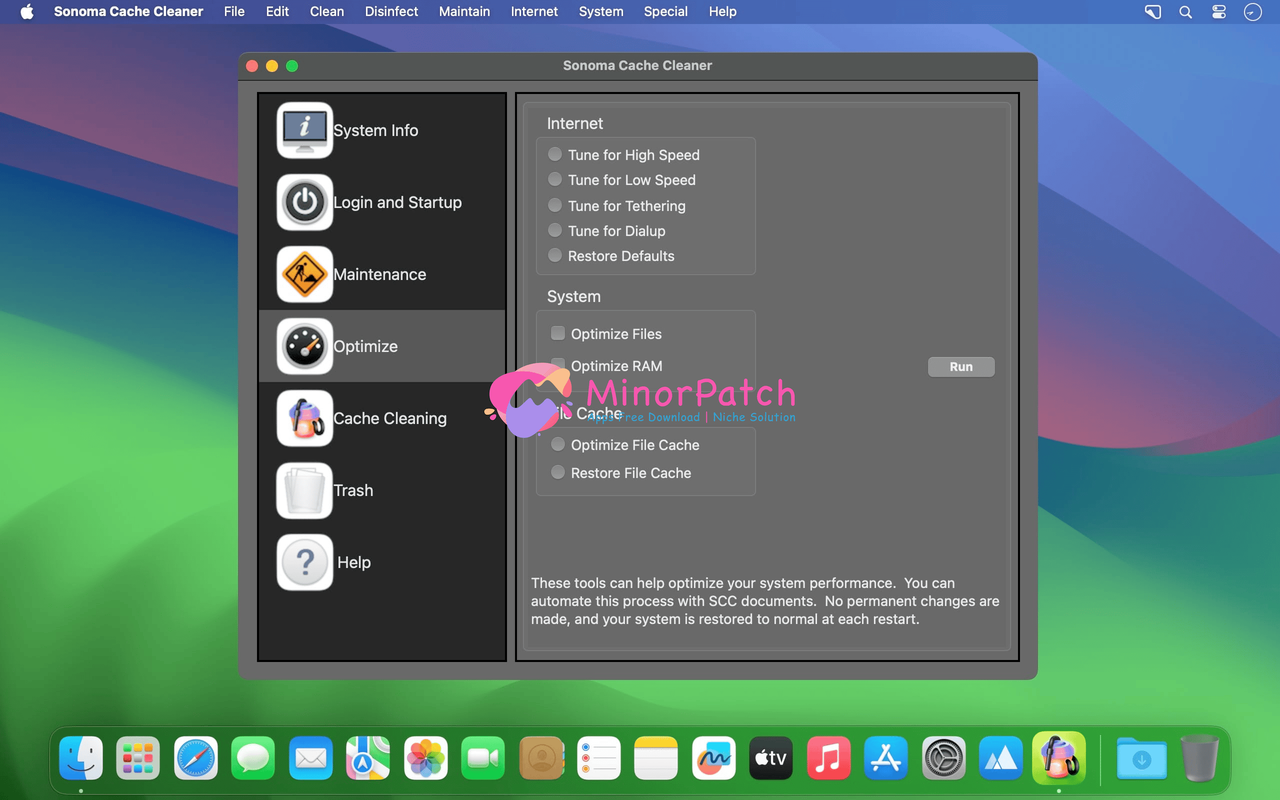Open the Edit menu

pos(278,12)
